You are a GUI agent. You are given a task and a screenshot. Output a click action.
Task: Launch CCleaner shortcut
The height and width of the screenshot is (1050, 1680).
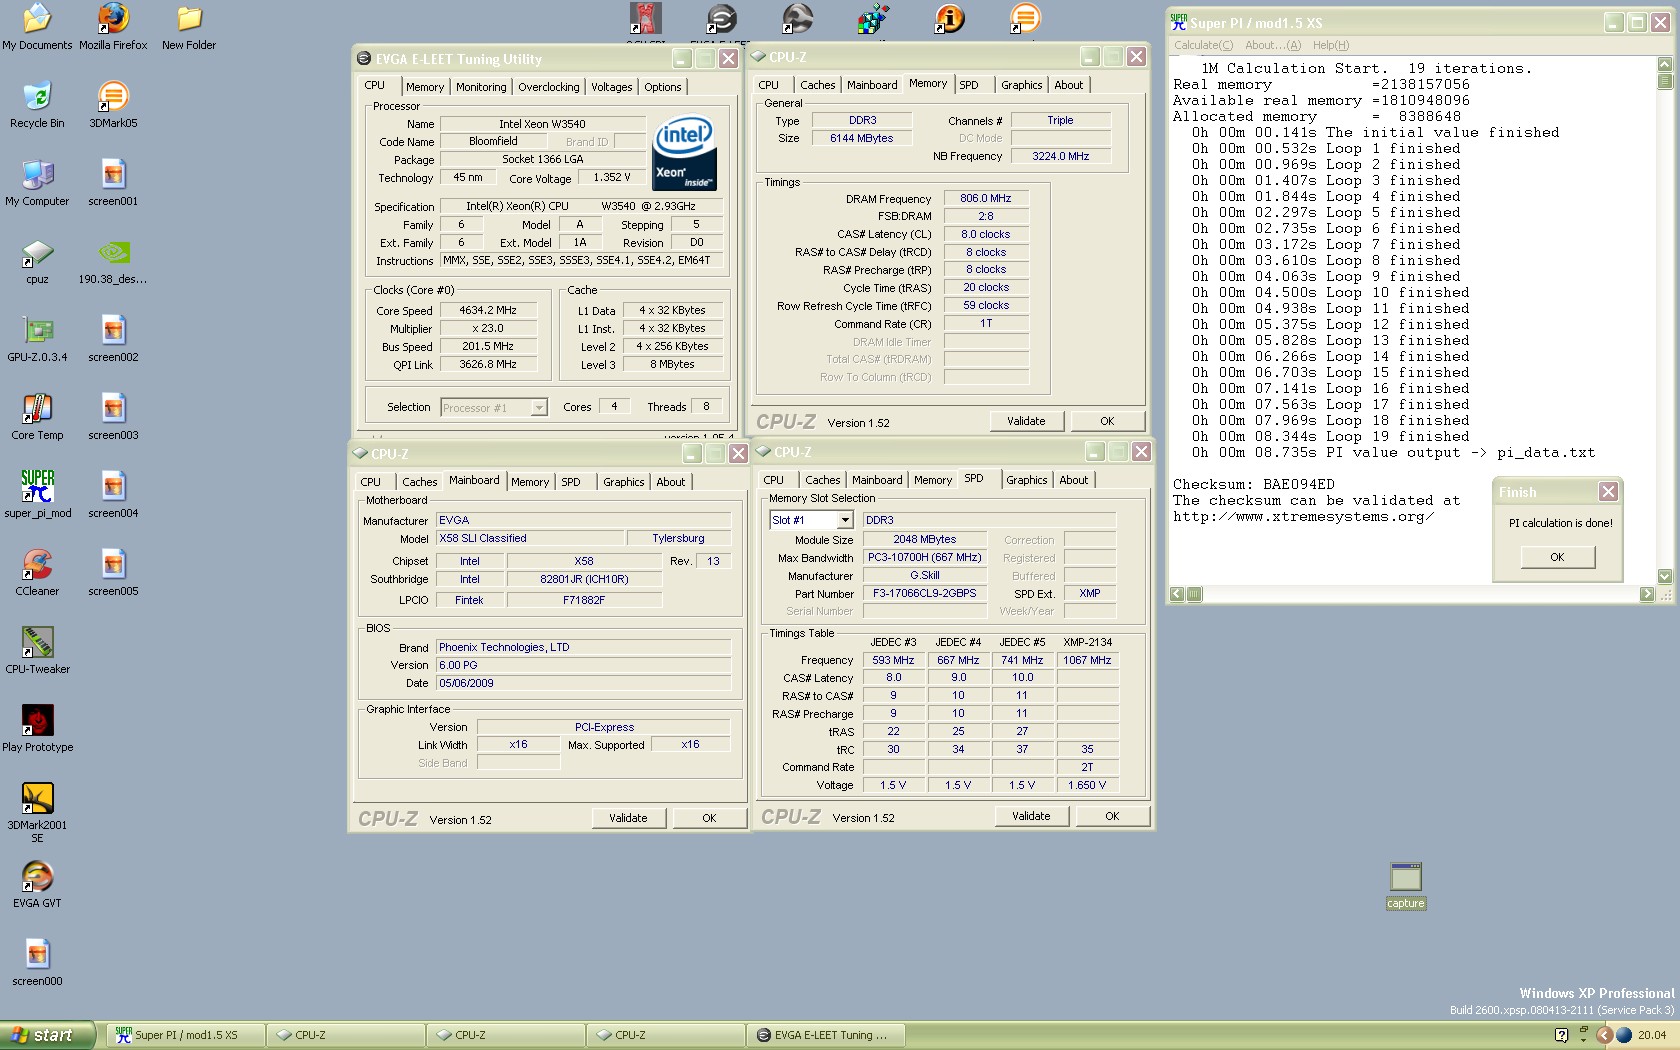(37, 573)
